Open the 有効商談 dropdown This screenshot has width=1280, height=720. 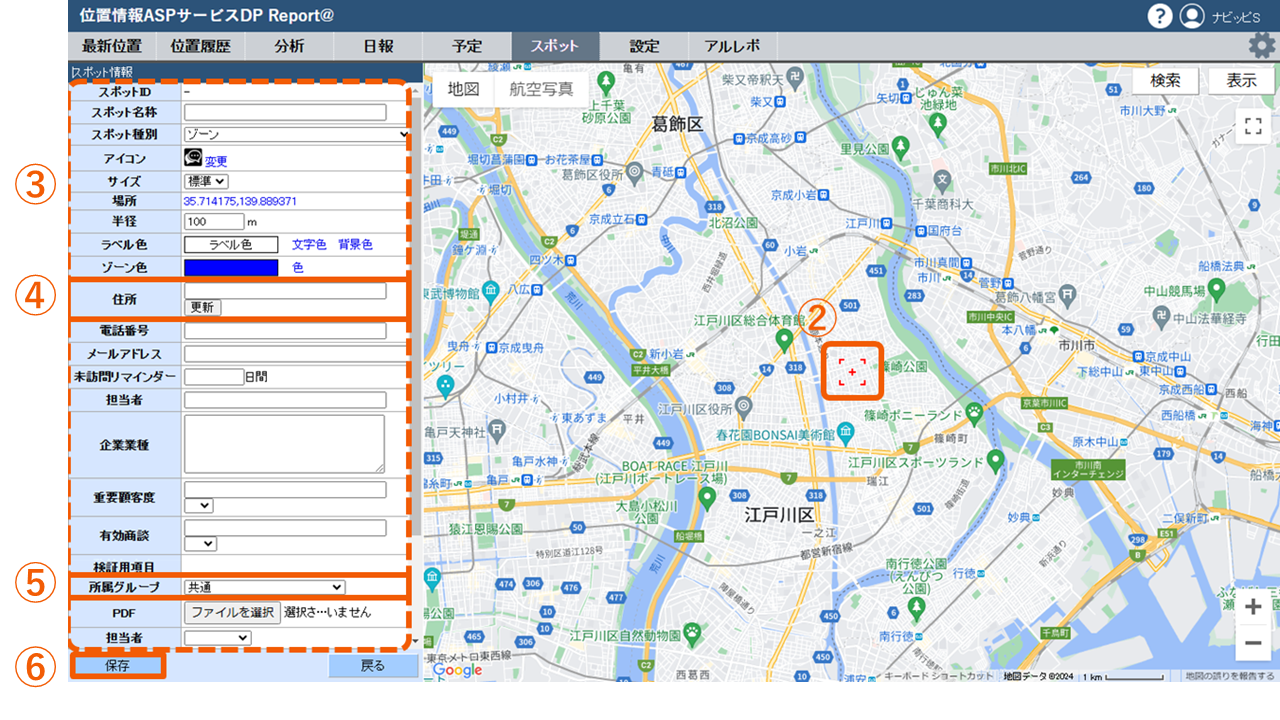201,543
